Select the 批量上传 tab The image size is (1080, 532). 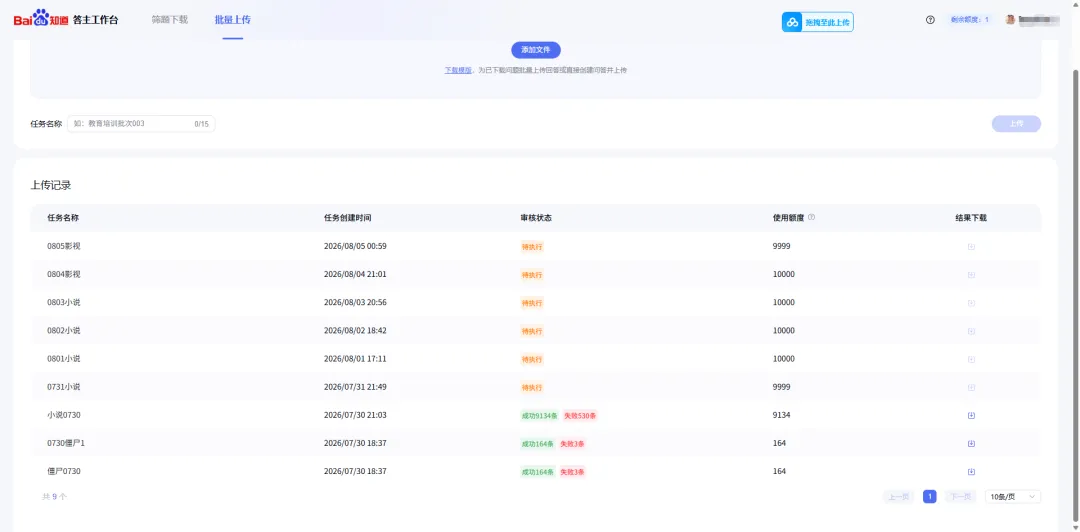point(233,20)
